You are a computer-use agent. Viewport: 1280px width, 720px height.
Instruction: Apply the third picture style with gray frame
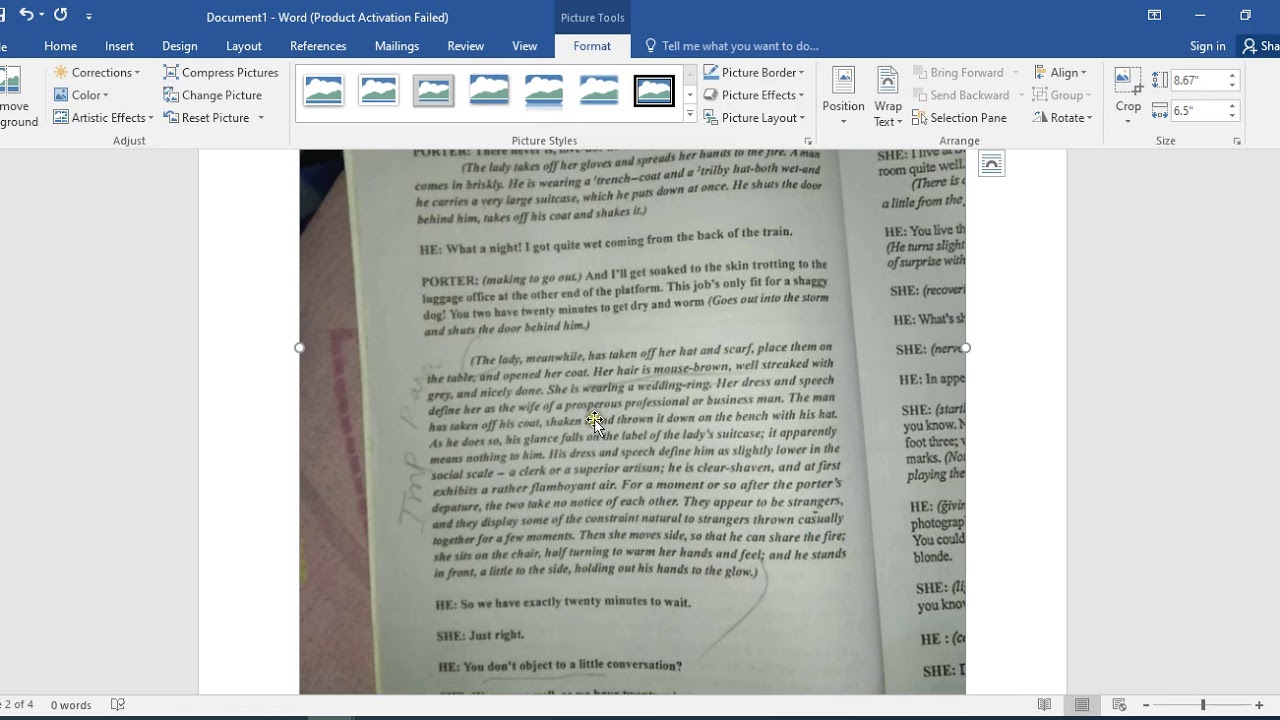434,91
